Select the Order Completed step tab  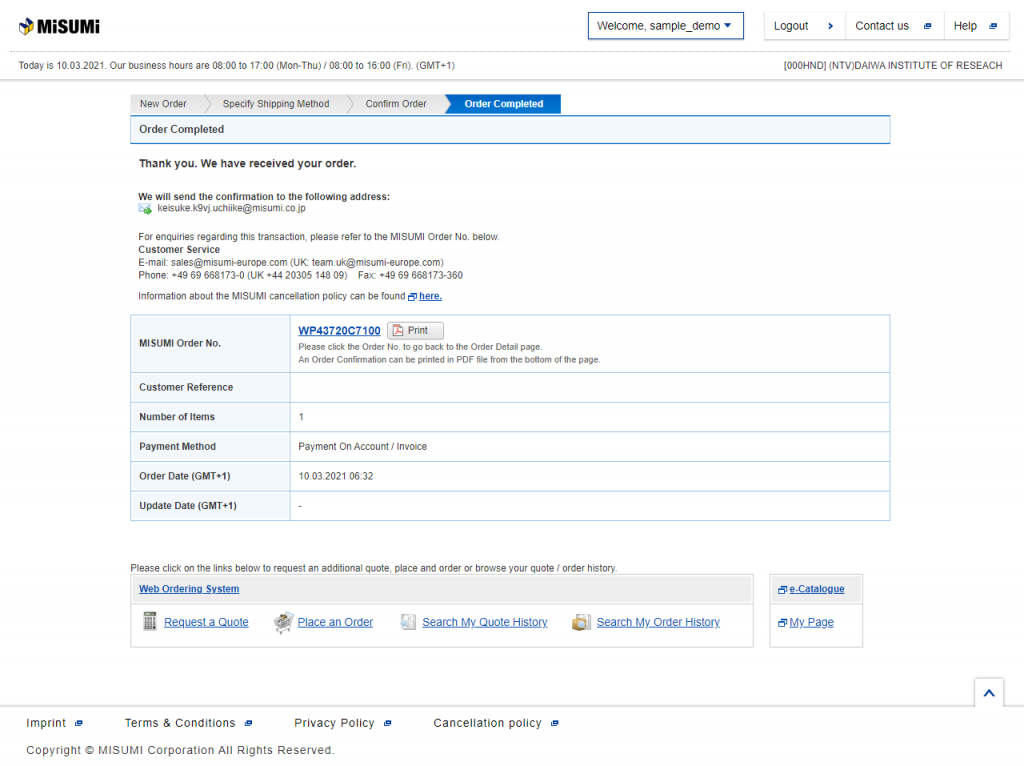click(504, 104)
